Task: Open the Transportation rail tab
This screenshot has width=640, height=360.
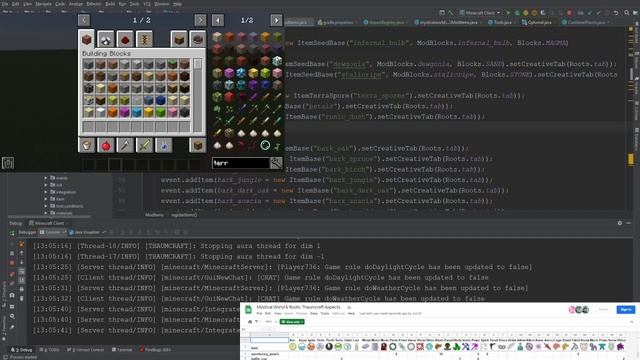Action: tap(144, 40)
